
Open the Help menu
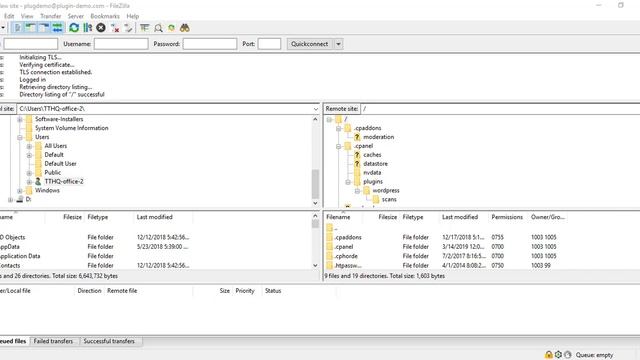point(133,16)
